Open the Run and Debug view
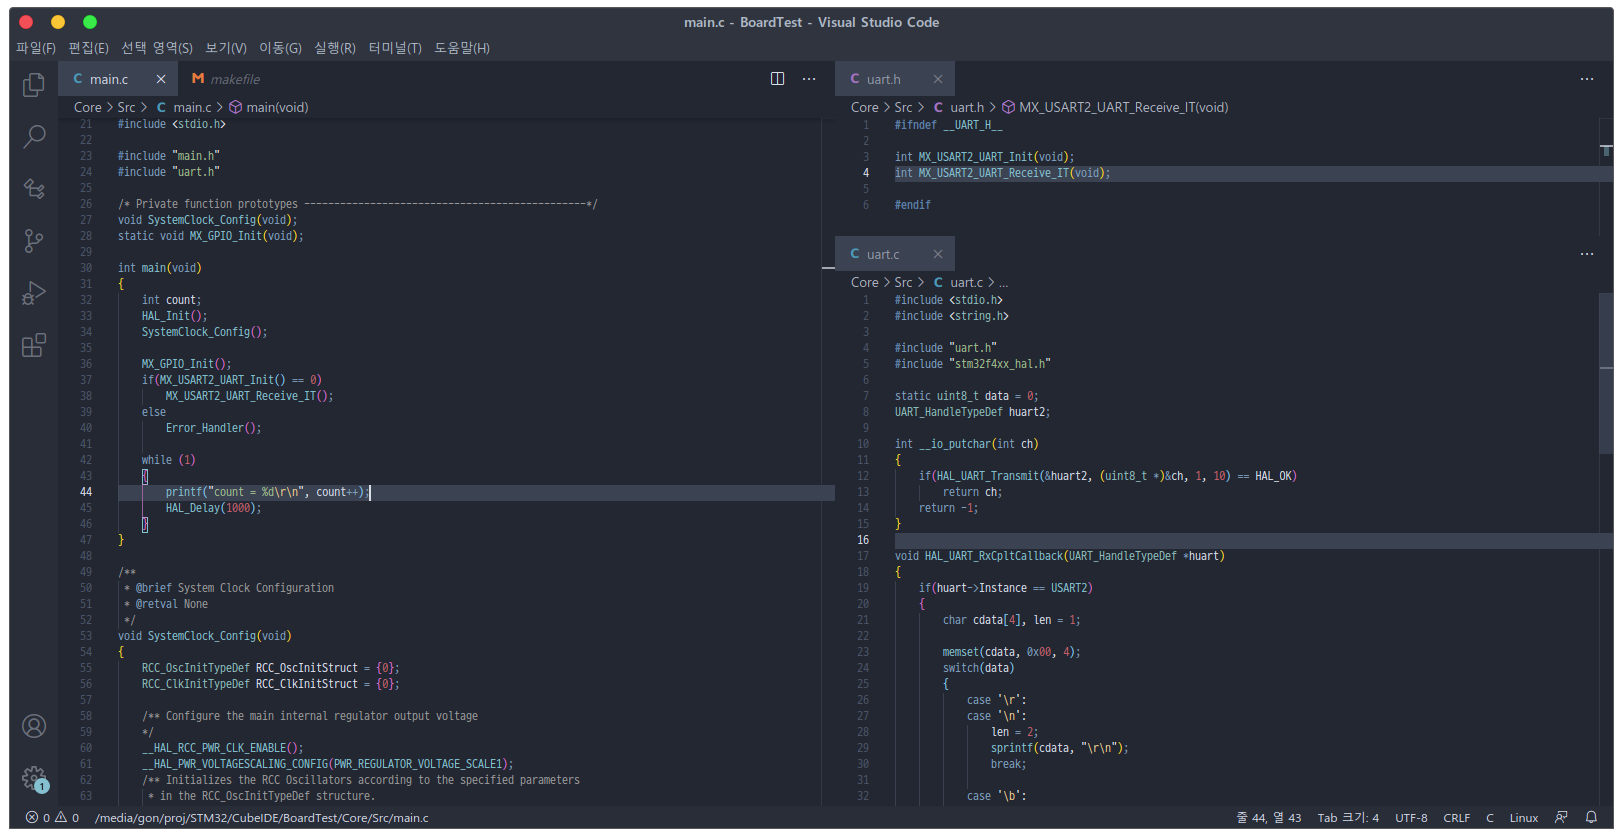The width and height of the screenshot is (1623, 838). coord(34,292)
